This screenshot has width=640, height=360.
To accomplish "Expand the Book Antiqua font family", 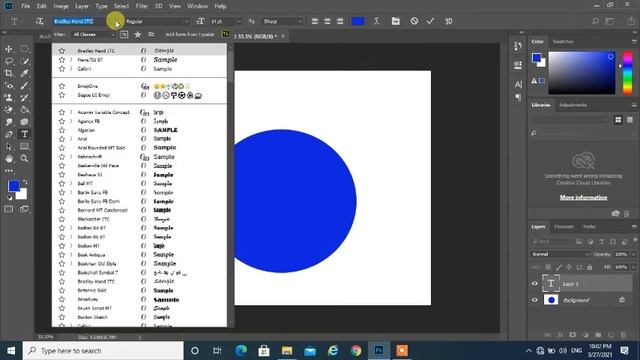I will pos(71,255).
